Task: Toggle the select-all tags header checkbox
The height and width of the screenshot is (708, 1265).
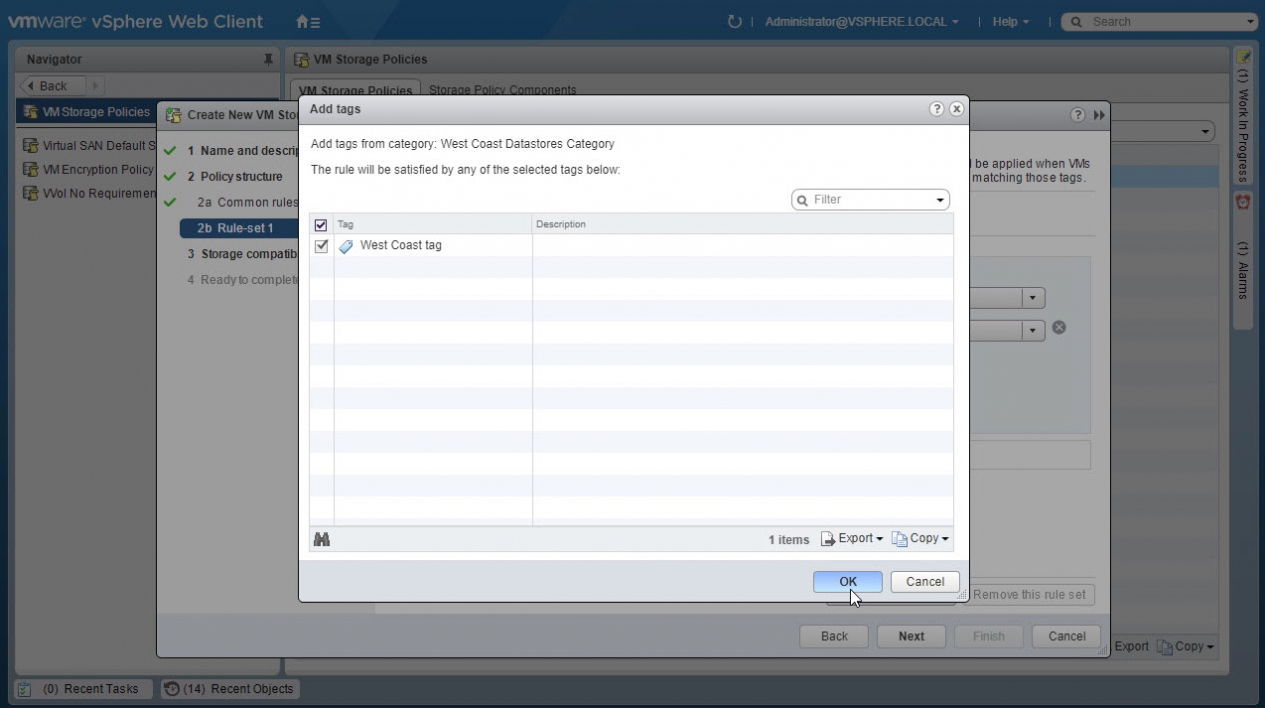Action: [321, 225]
